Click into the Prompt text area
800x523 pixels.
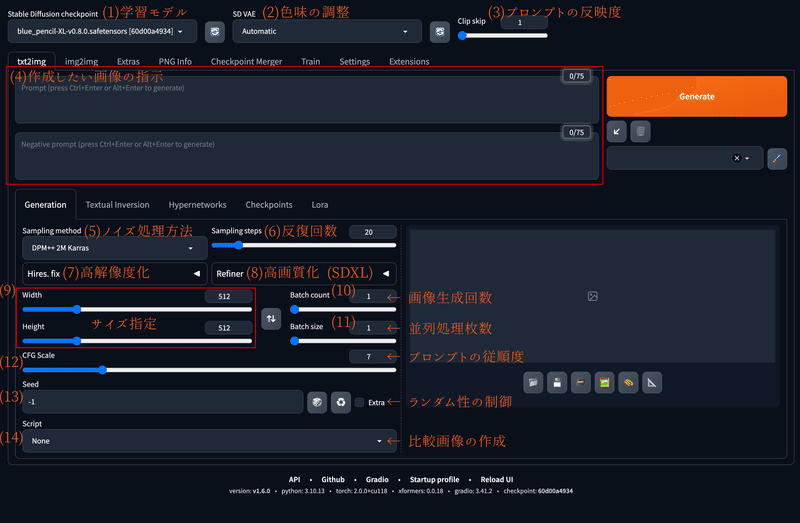point(307,99)
